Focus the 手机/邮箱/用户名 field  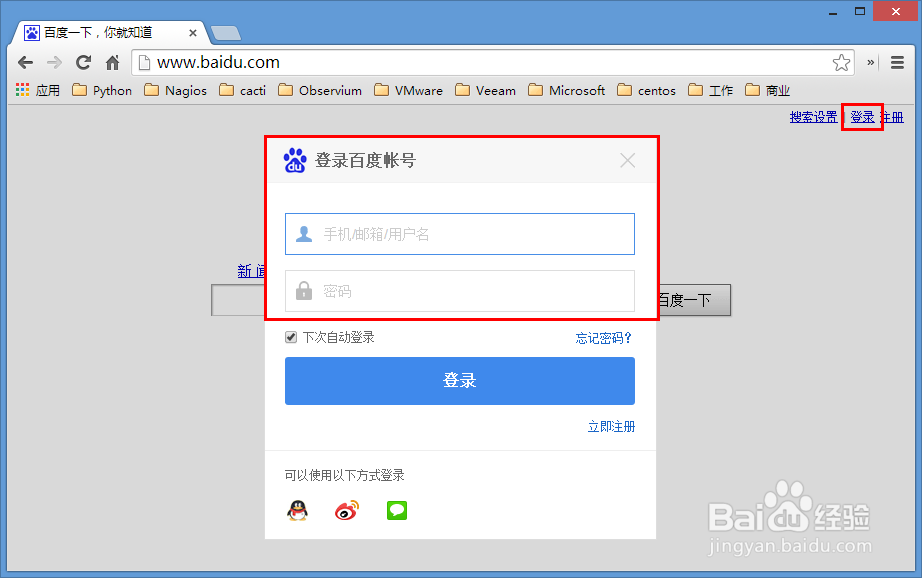460,234
